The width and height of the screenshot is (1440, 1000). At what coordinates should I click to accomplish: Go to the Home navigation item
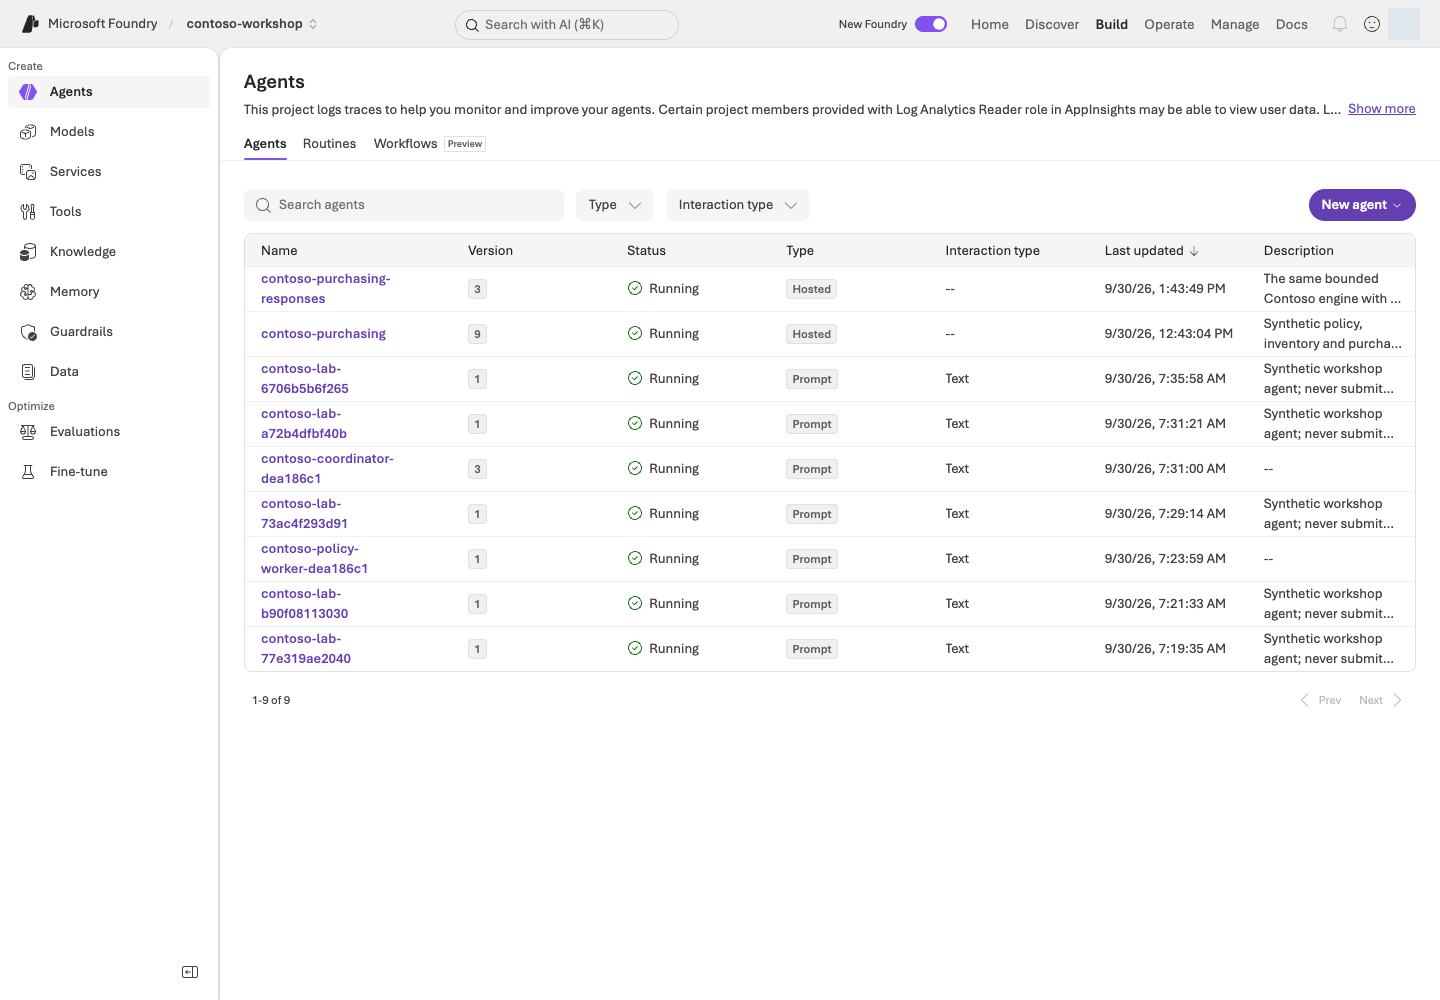pos(990,24)
